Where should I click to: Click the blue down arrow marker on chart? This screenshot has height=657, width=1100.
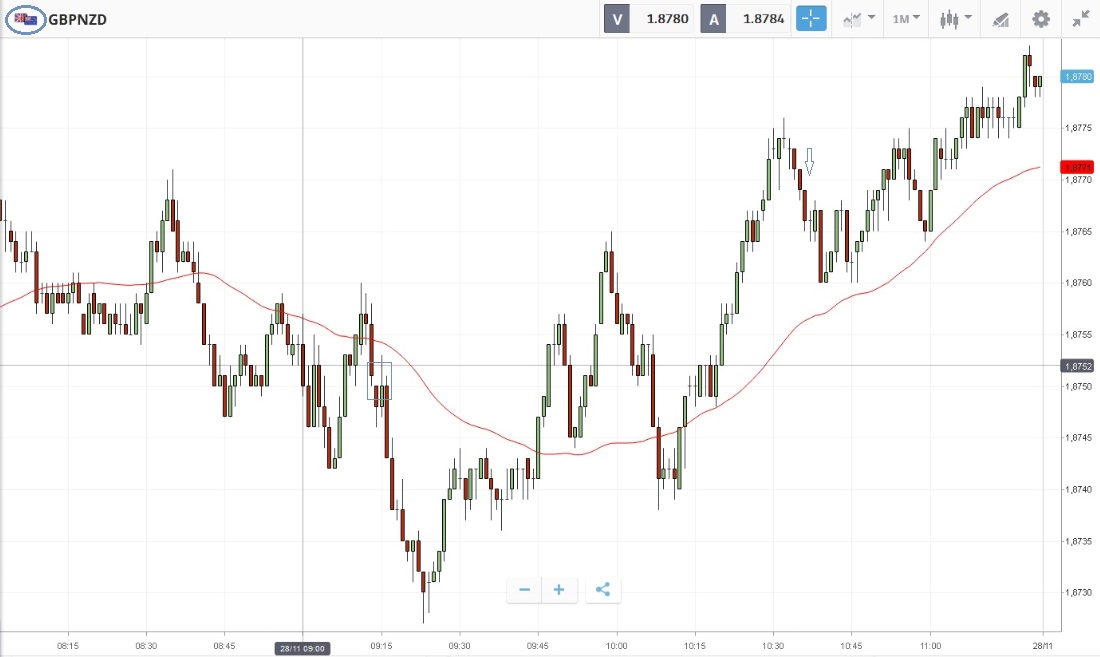tap(810, 162)
